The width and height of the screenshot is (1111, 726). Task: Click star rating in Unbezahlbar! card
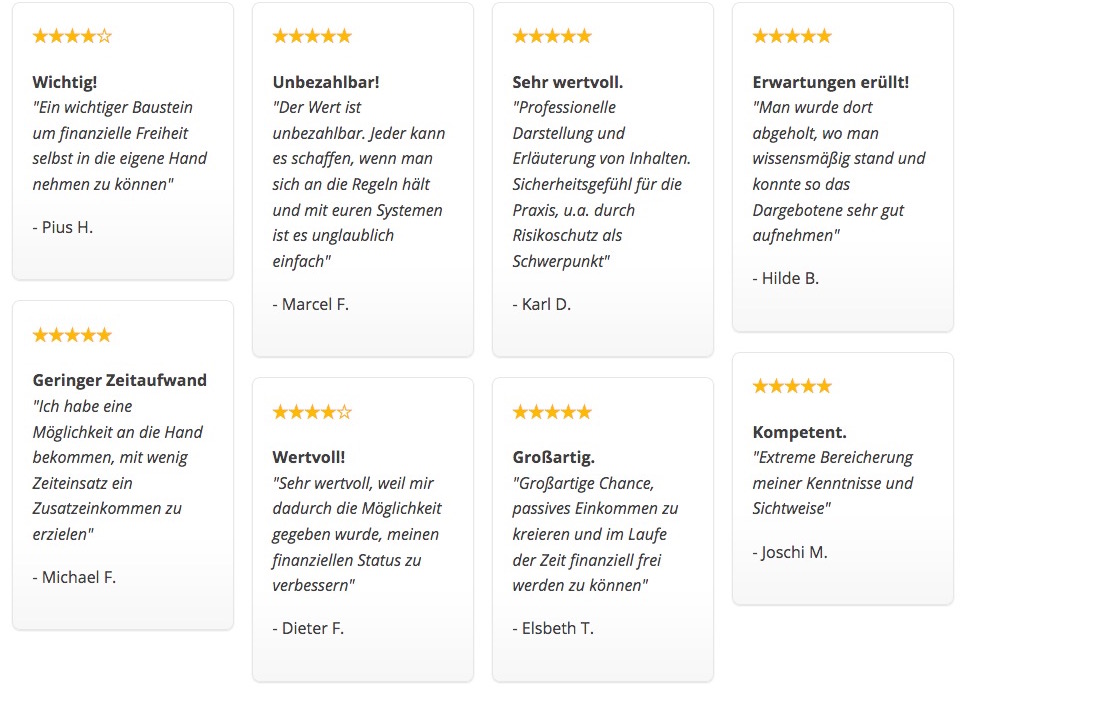pos(312,36)
